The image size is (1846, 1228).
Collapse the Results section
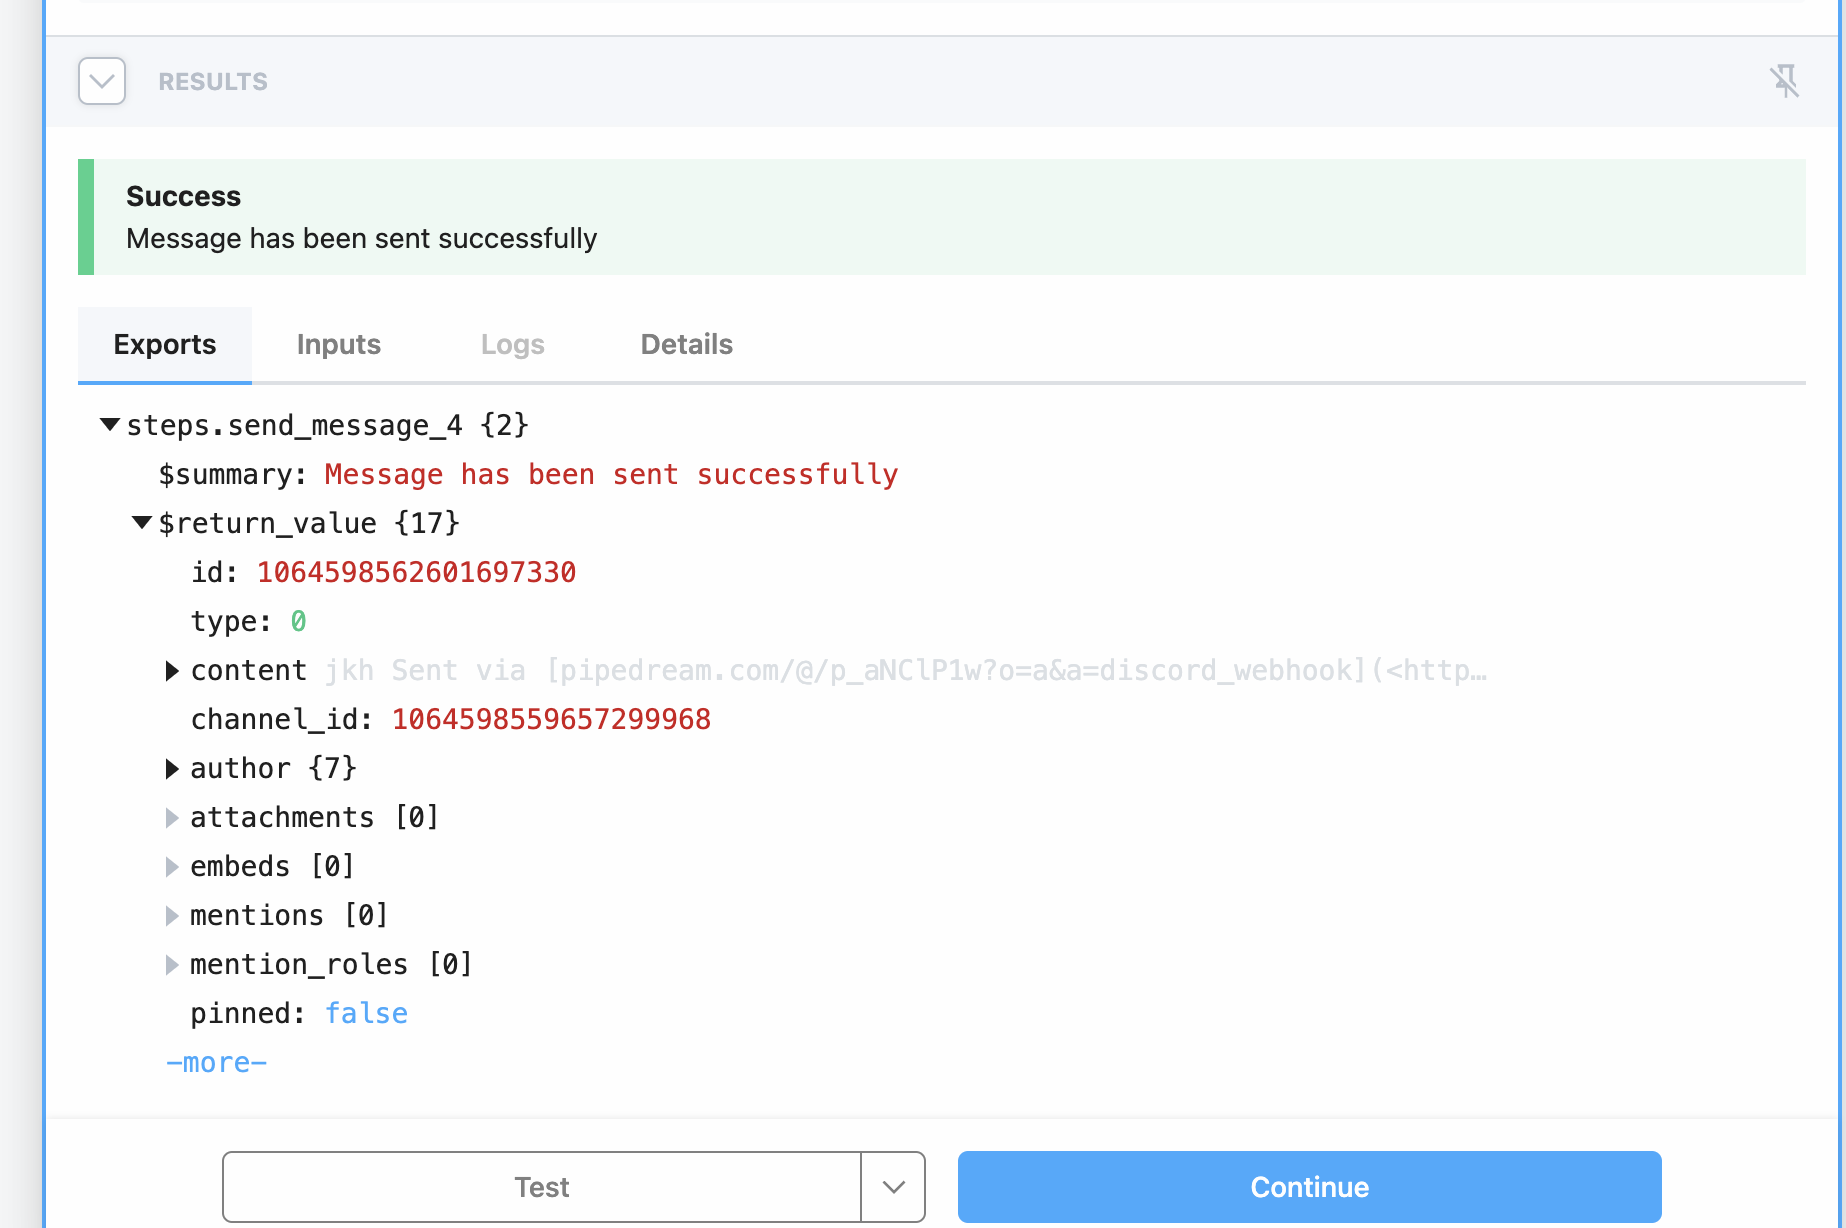click(101, 81)
